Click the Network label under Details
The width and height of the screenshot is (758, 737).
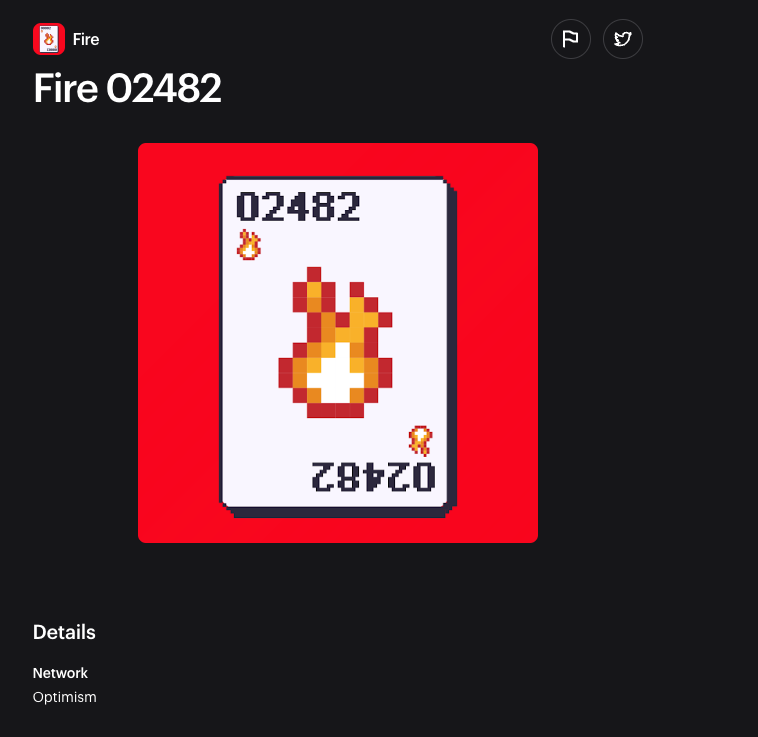tap(60, 673)
